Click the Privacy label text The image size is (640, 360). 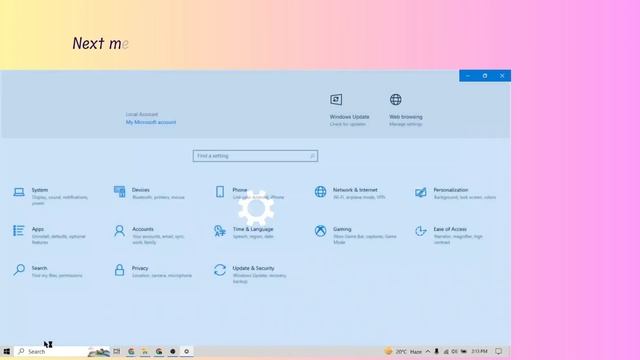pos(140,268)
